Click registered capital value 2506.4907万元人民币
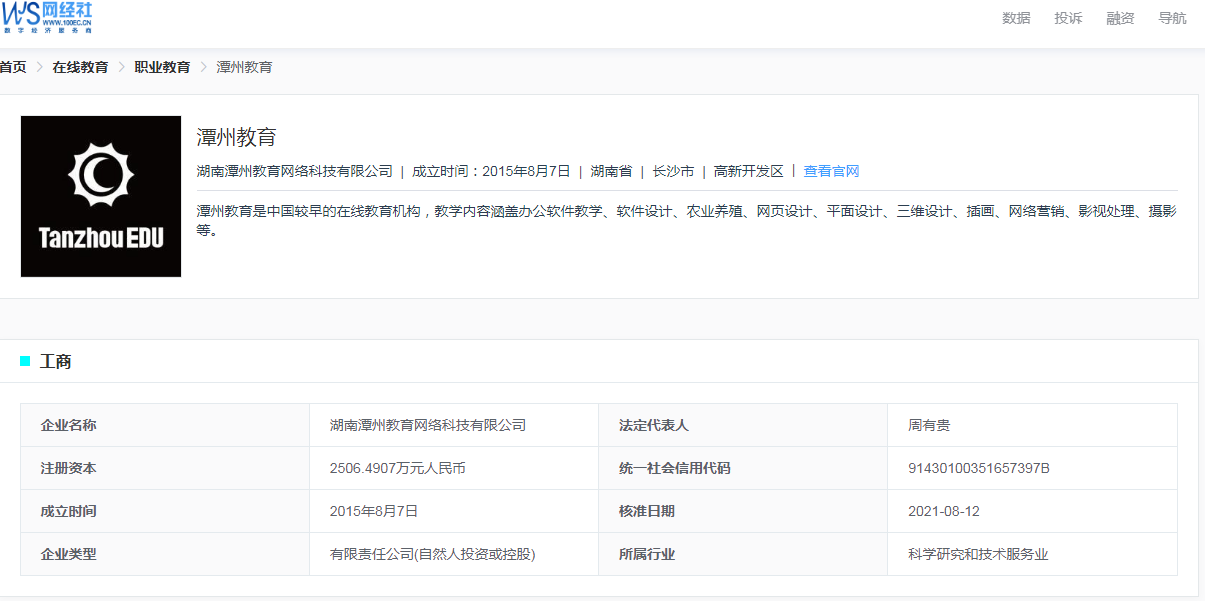This screenshot has height=601, width=1205. tap(397, 468)
